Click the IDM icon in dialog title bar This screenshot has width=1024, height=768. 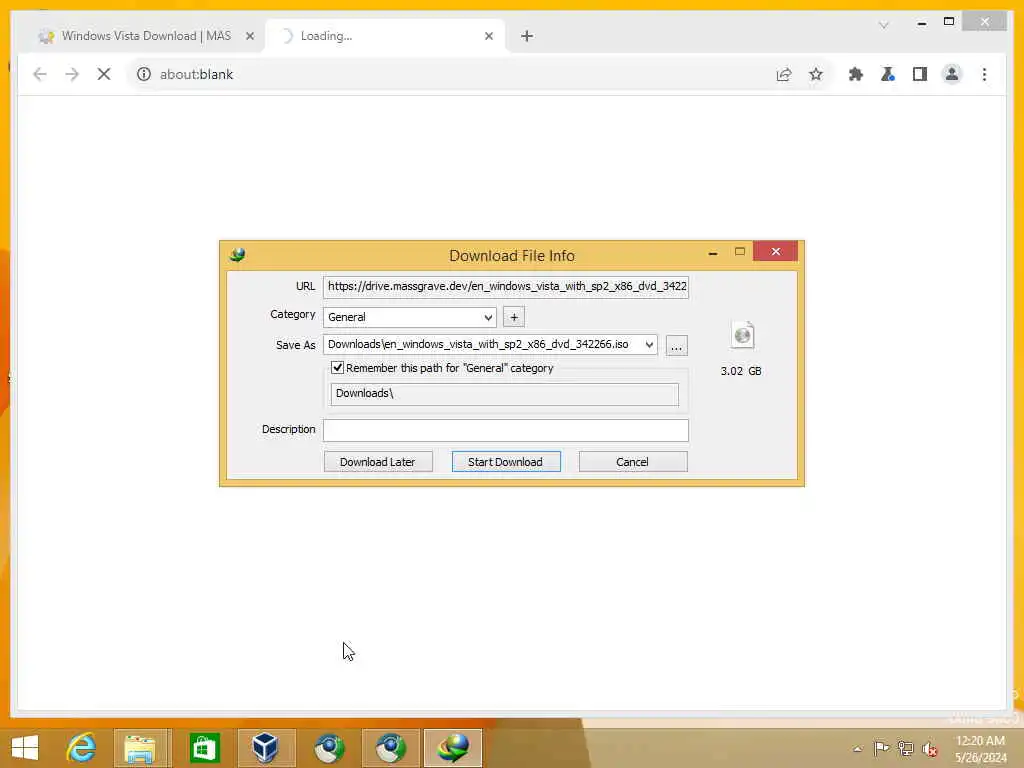[238, 254]
